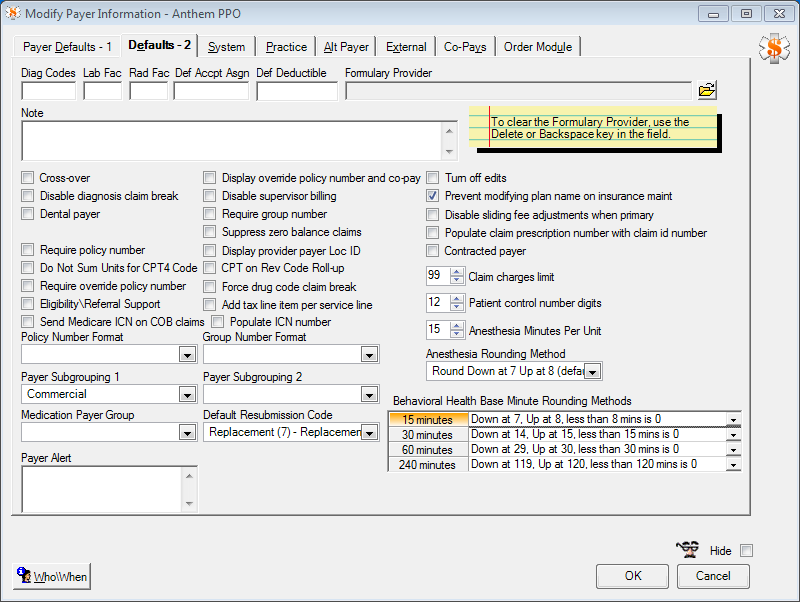This screenshot has width=800, height=602.
Task: Click the Def Deductible field
Action: click(297, 91)
